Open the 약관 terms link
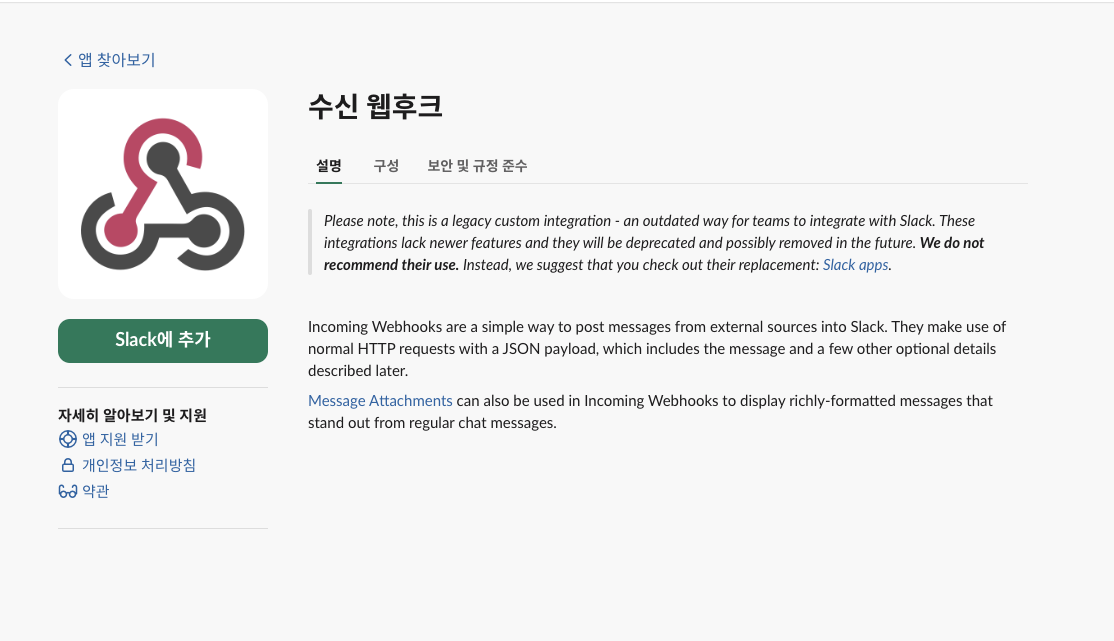Image resolution: width=1114 pixels, height=641 pixels. [95, 491]
